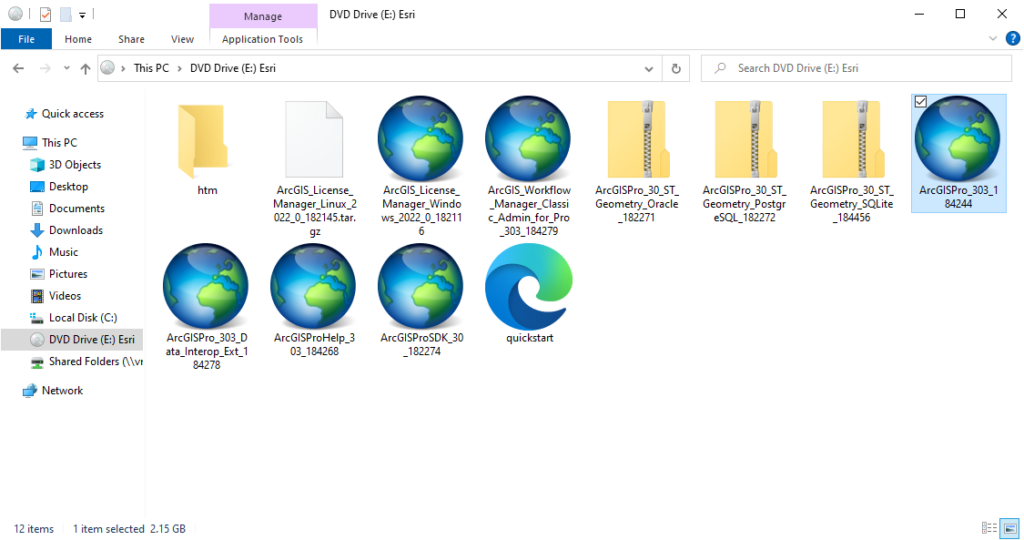Select the quickstart Edge icon
The width and height of the screenshot is (1024, 540).
pos(529,286)
